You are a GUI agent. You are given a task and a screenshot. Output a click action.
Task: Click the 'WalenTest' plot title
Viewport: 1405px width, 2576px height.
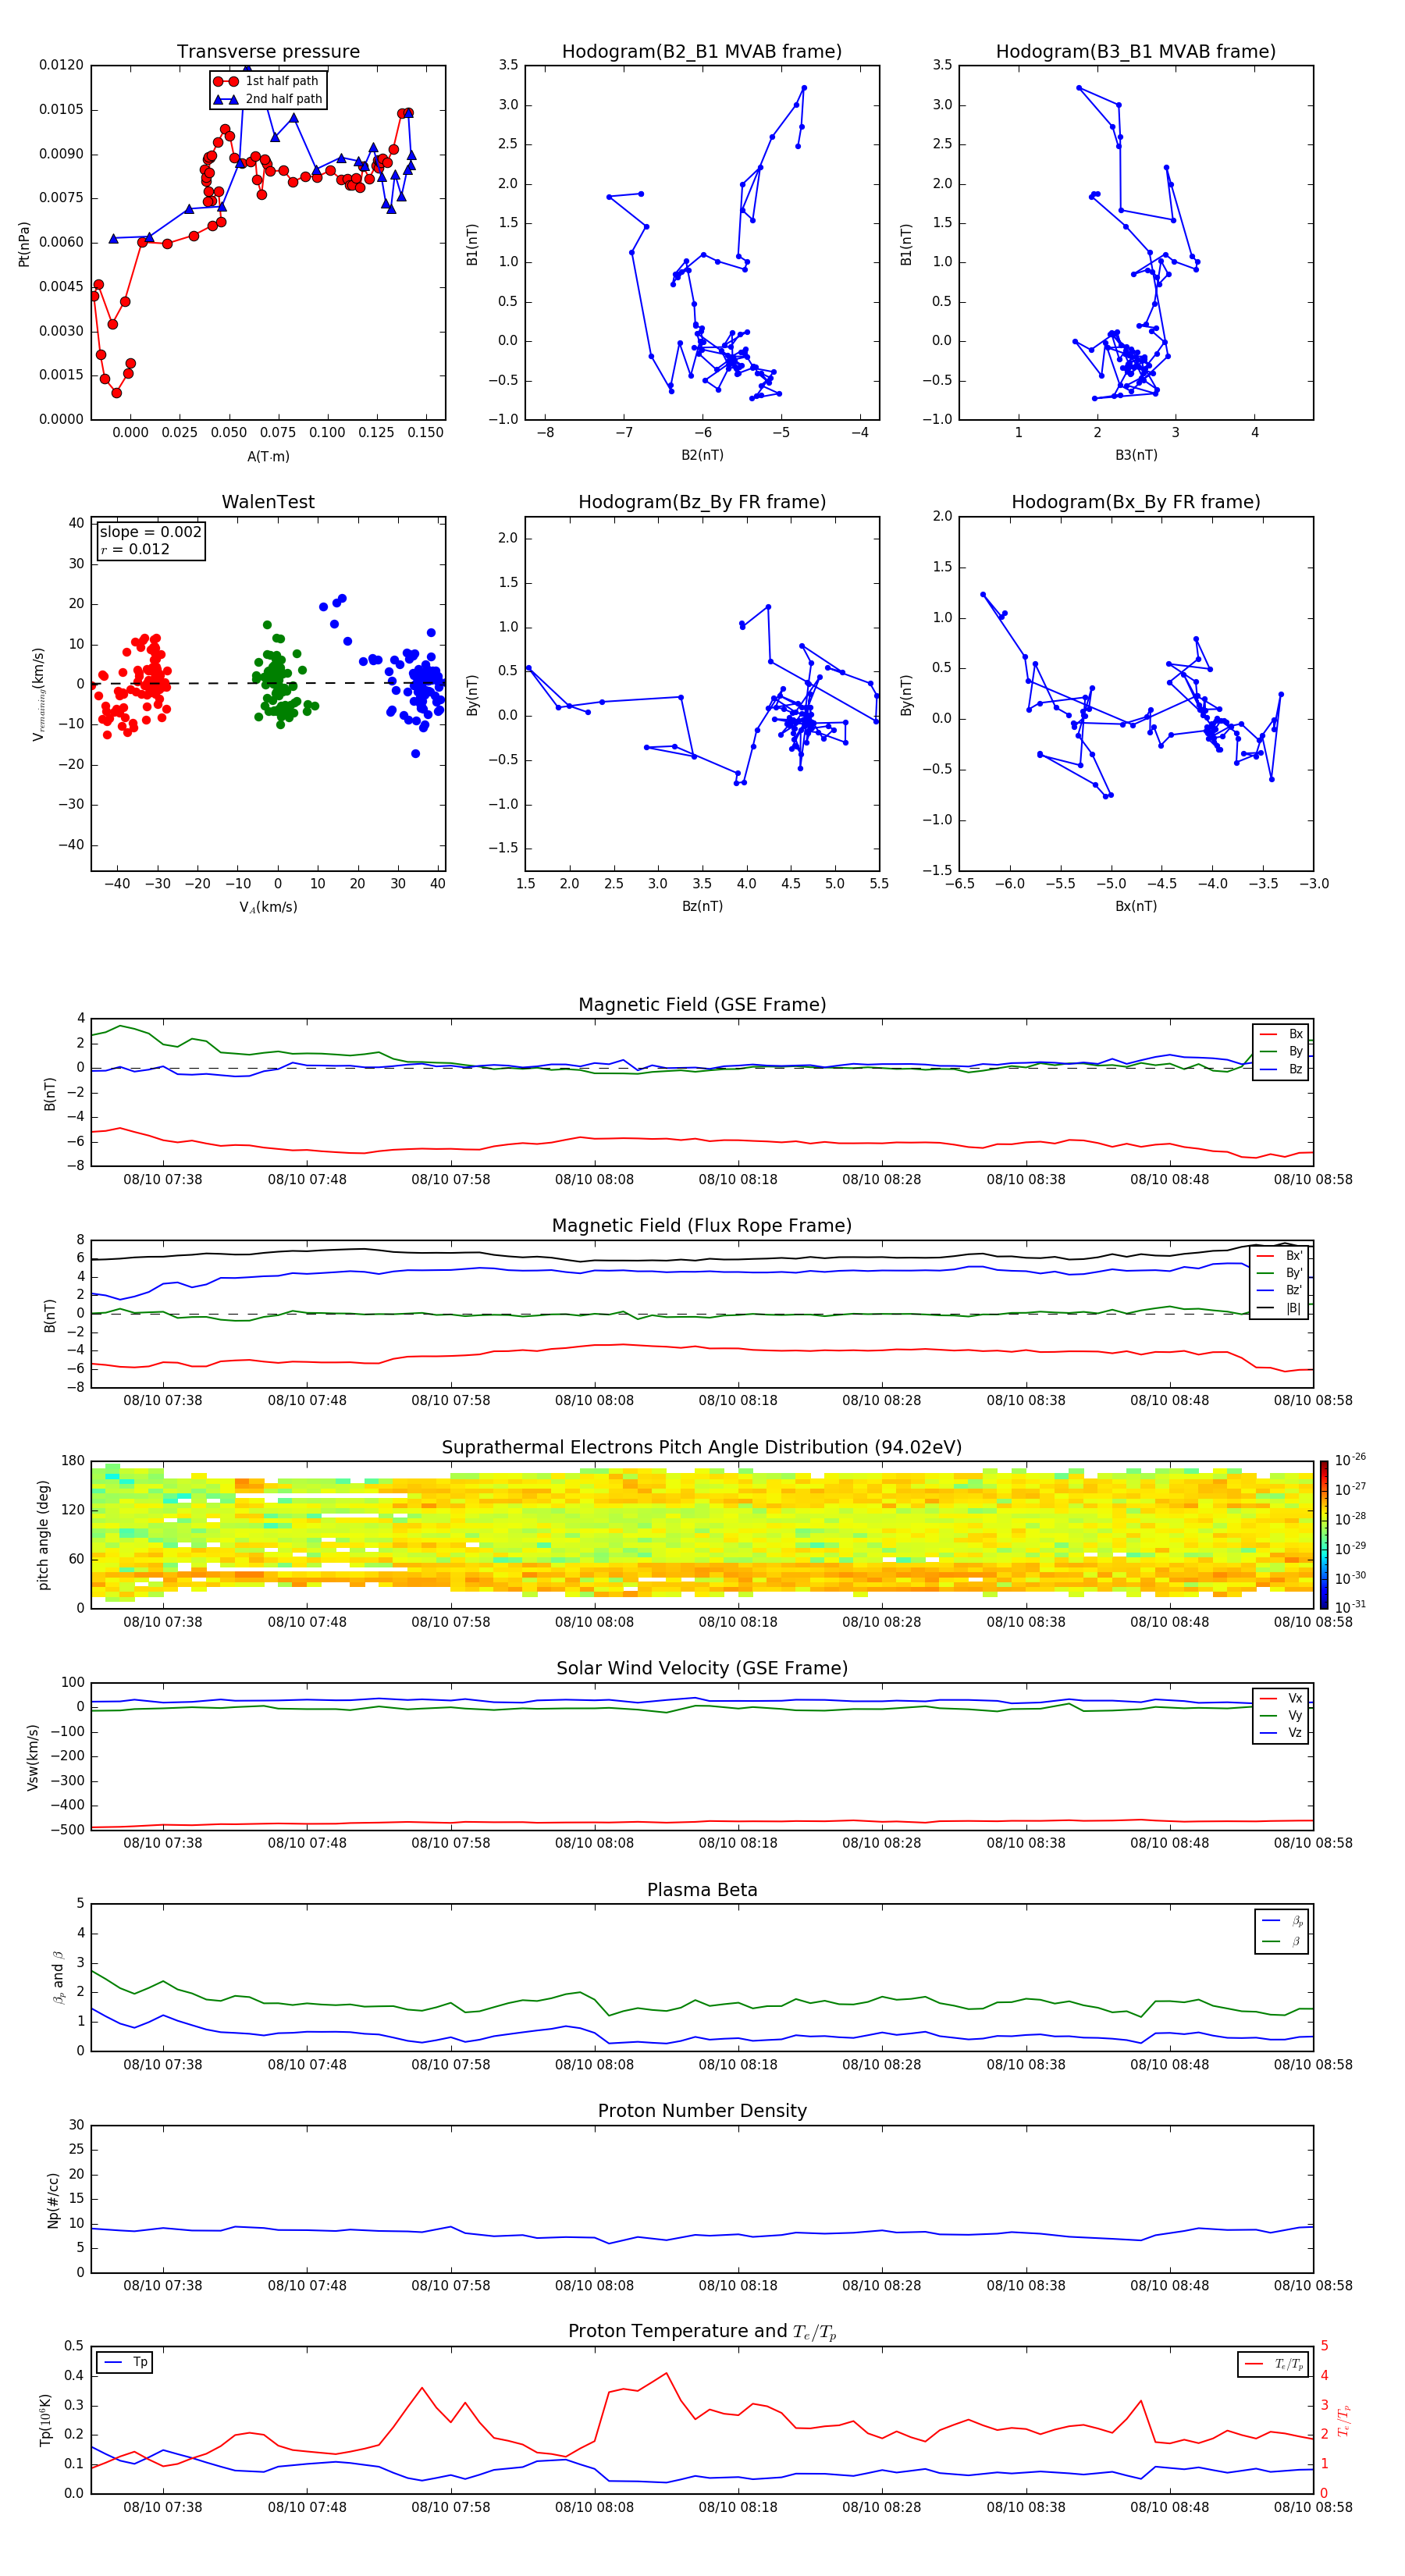[268, 502]
